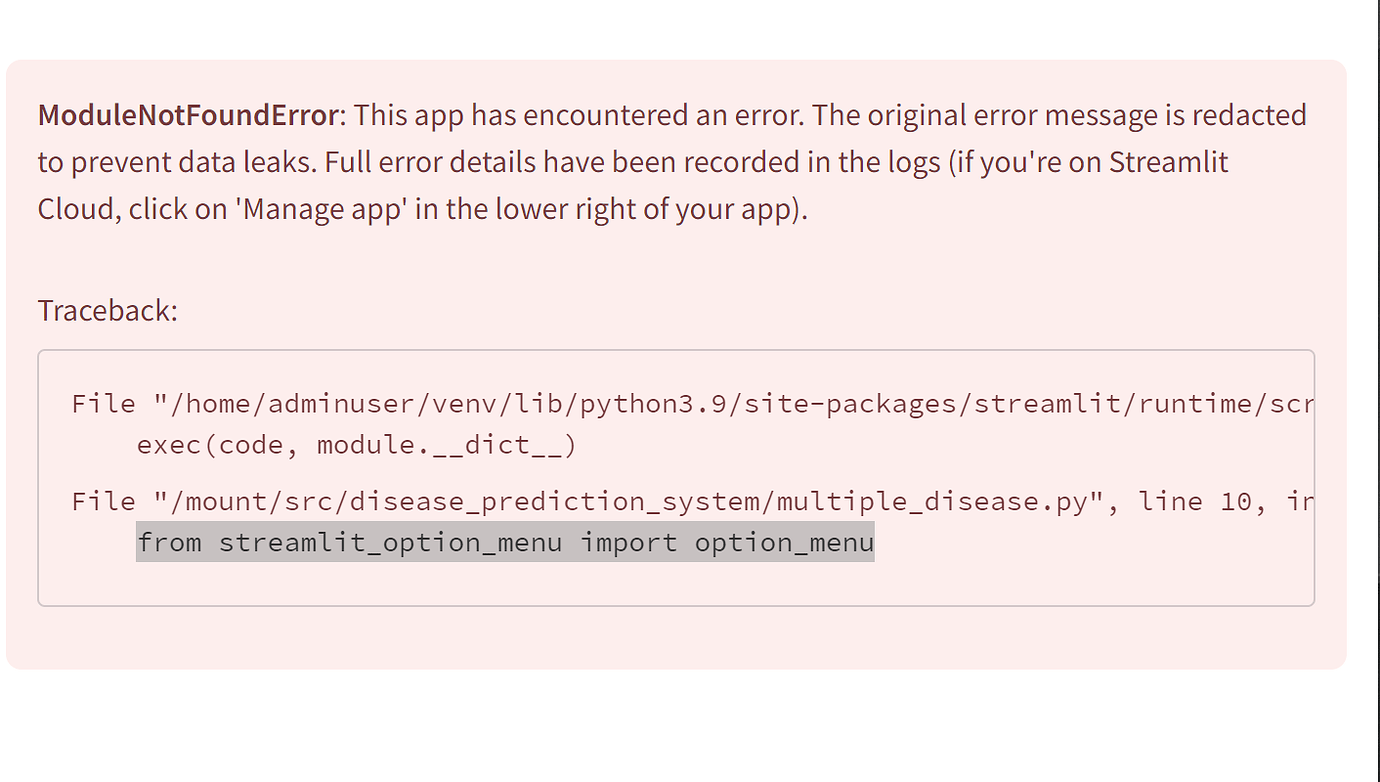Click 'line 10' in the traceback
The image size is (1380, 782).
click(x=1194, y=501)
